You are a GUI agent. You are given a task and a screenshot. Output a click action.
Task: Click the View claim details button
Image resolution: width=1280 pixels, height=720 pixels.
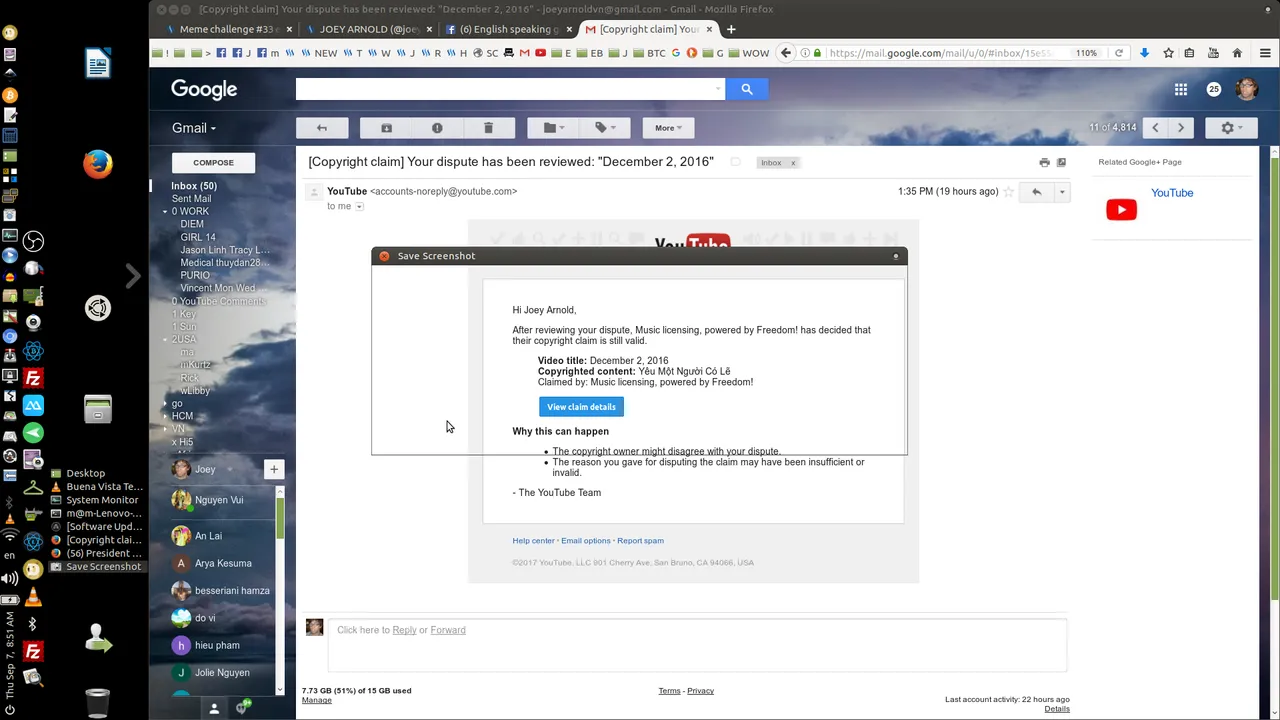tap(581, 407)
